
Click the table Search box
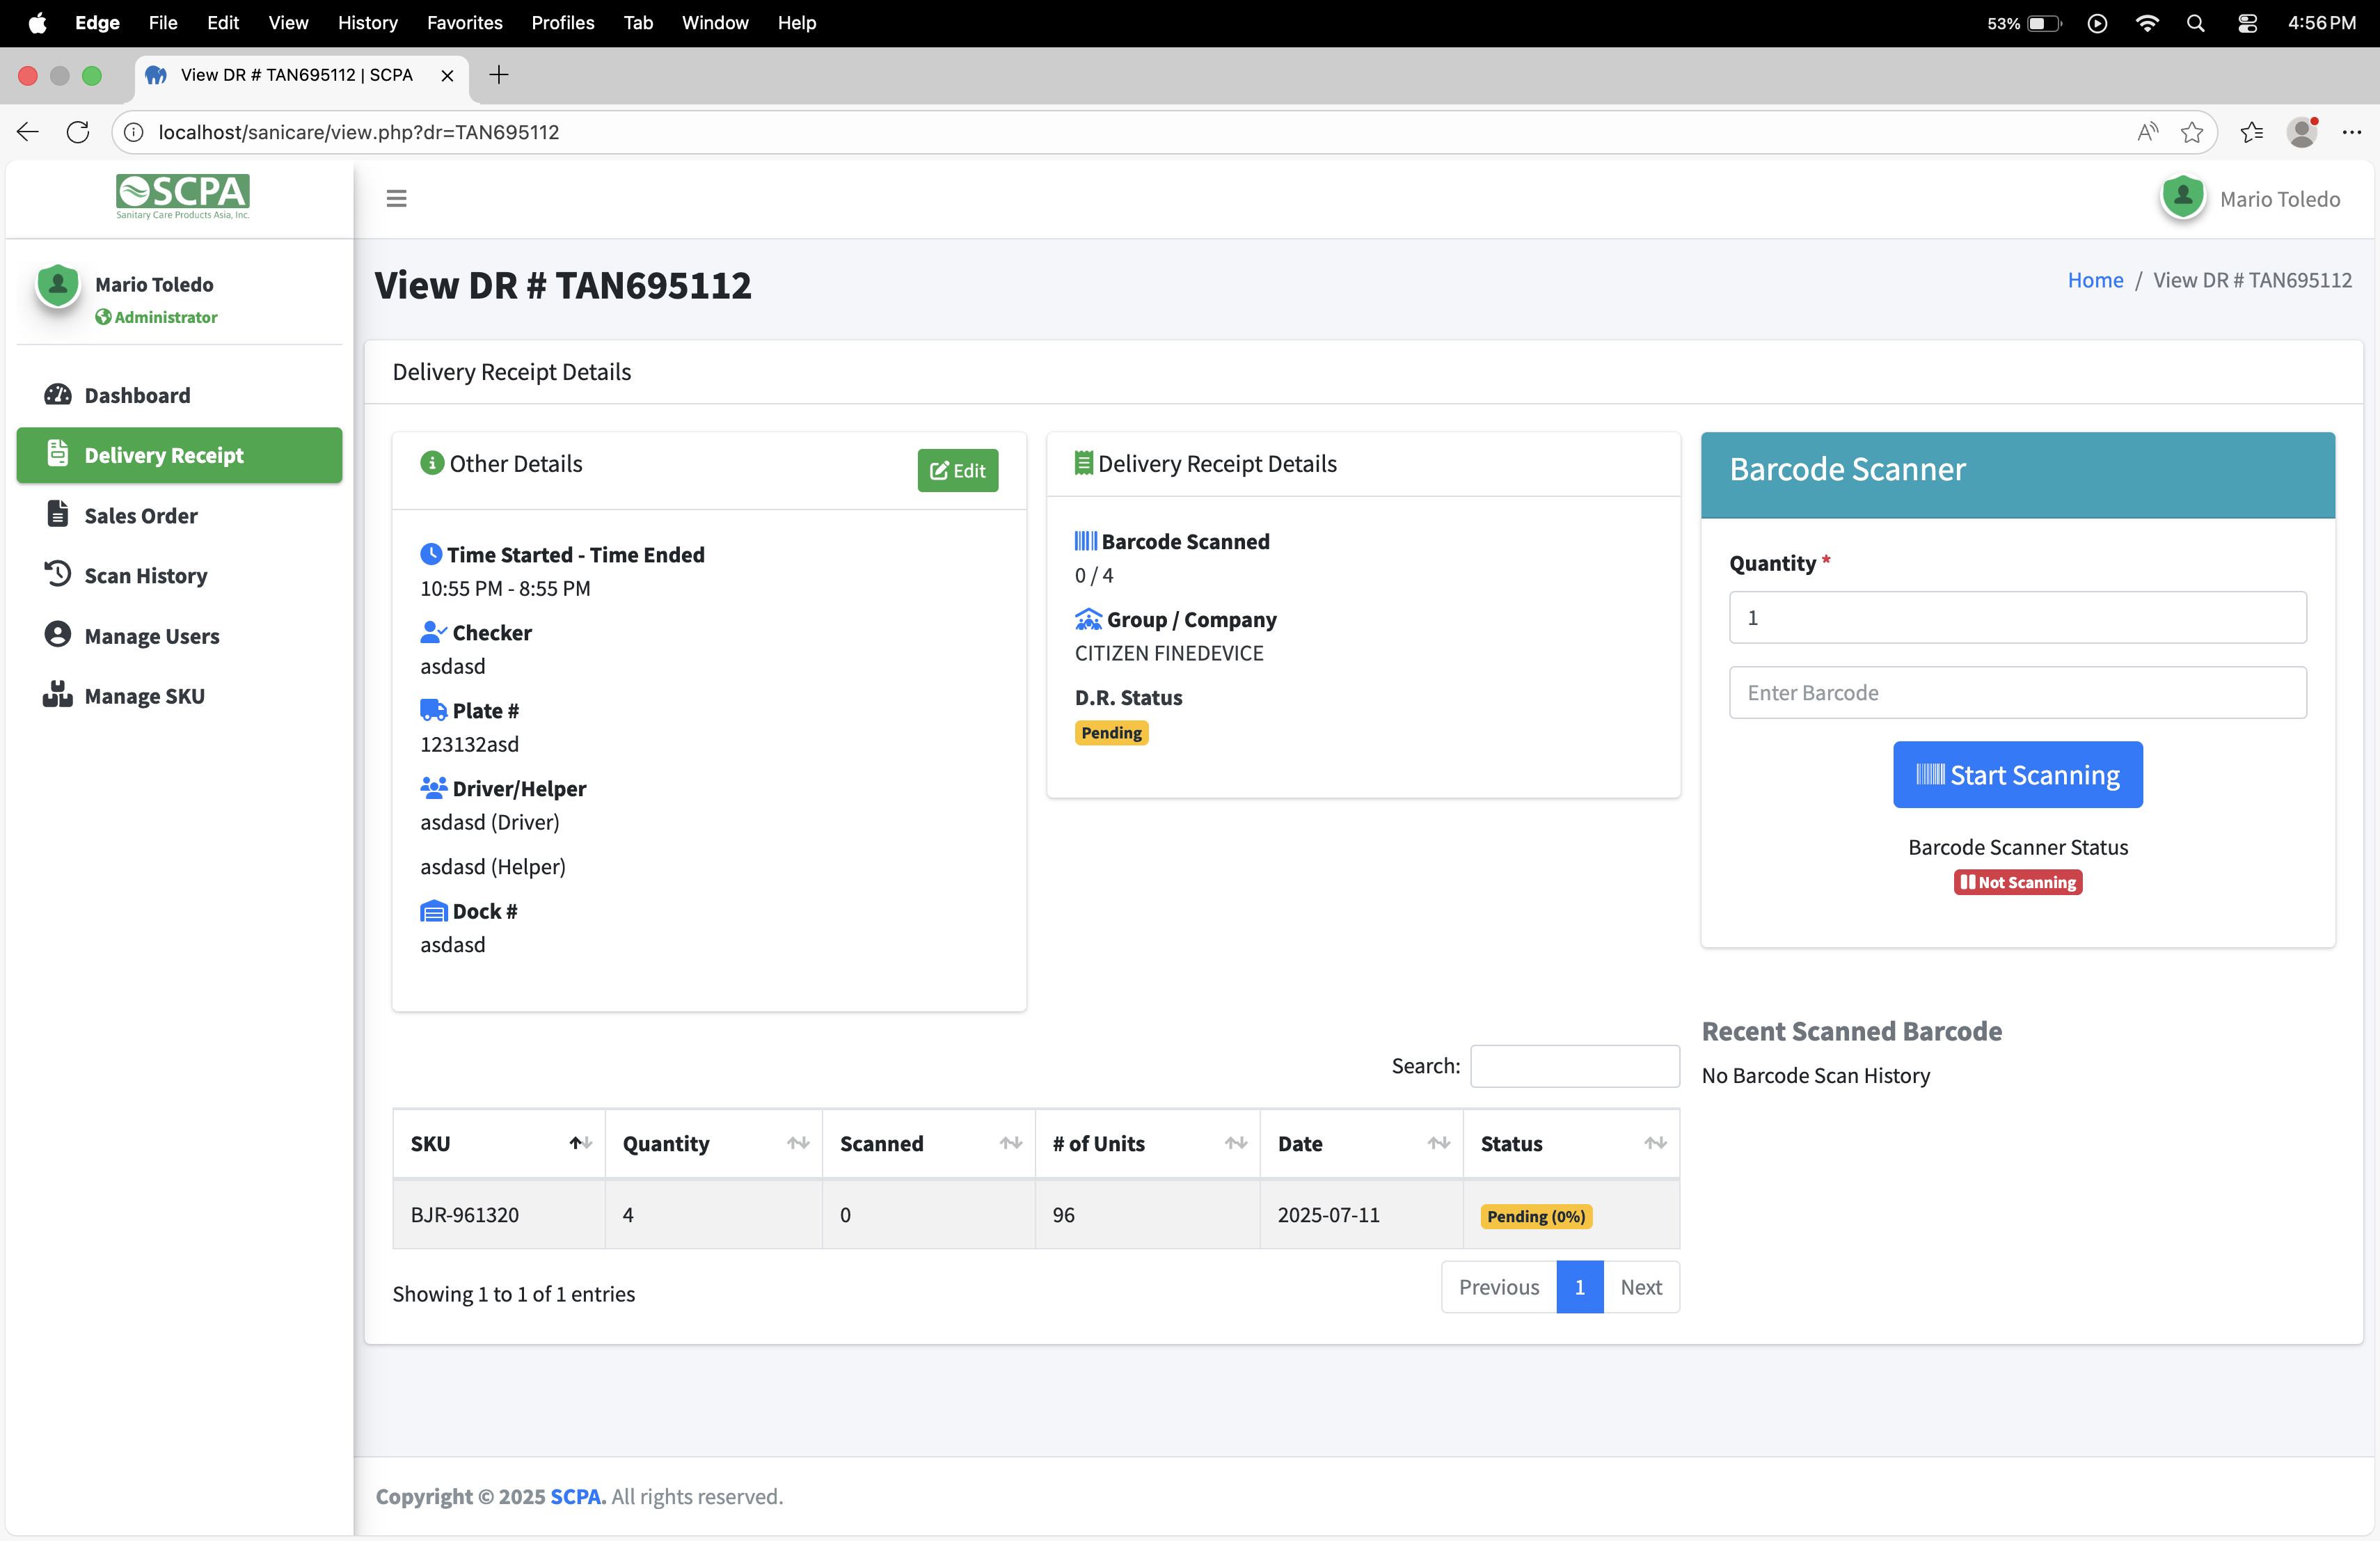click(x=1574, y=1066)
